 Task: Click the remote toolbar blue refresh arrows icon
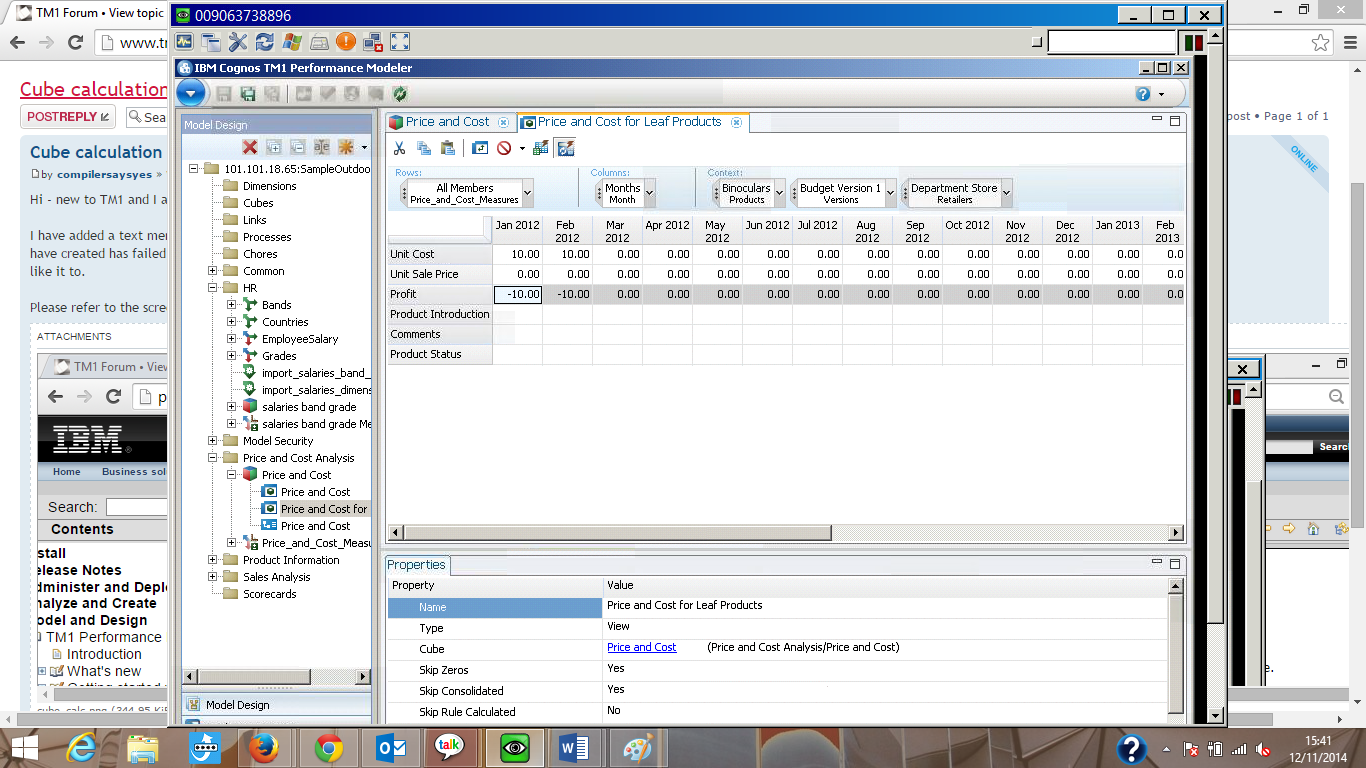pos(265,42)
